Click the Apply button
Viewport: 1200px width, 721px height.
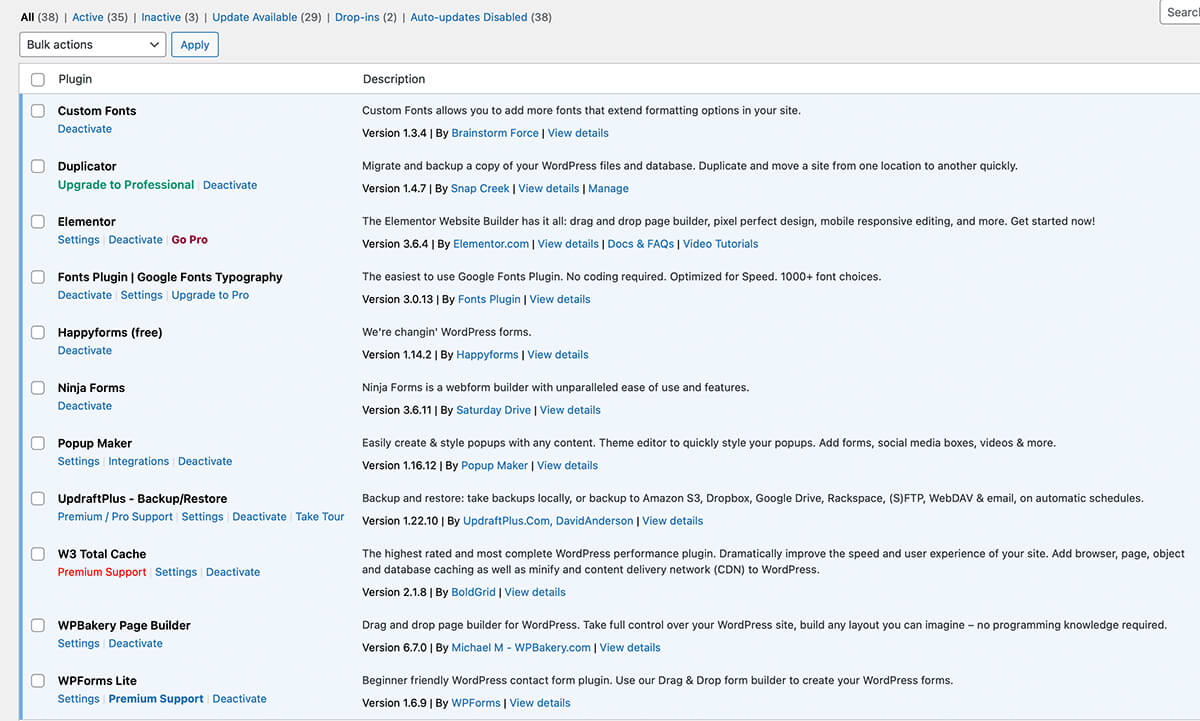point(195,44)
